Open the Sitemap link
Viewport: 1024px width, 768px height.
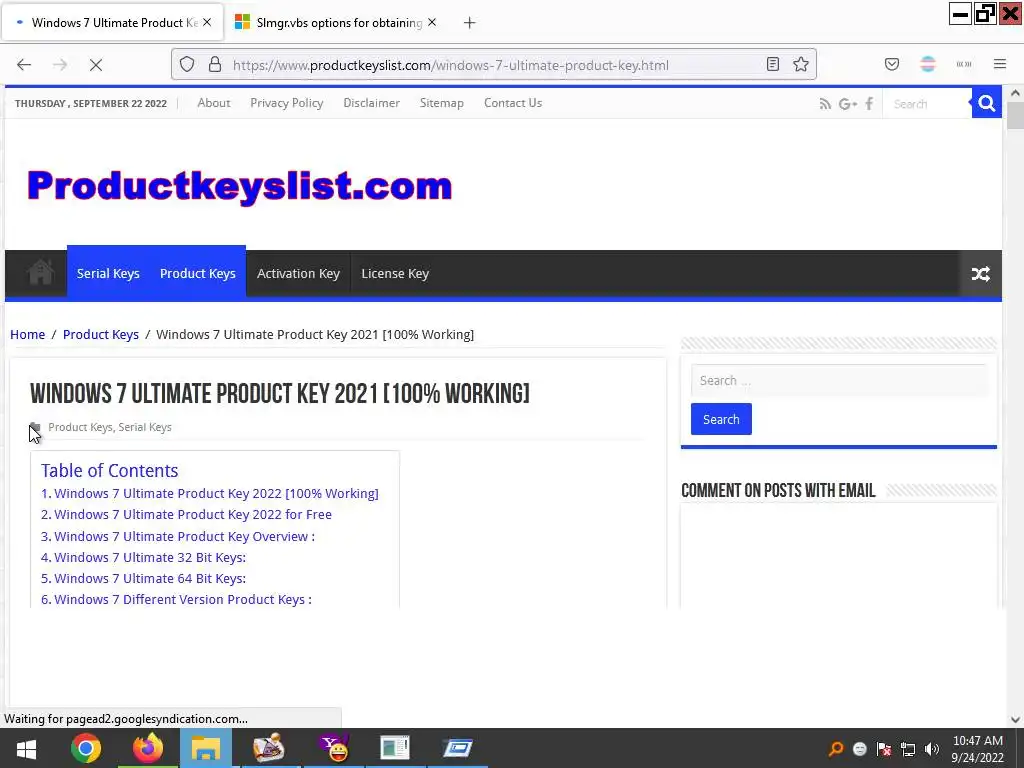(441, 103)
